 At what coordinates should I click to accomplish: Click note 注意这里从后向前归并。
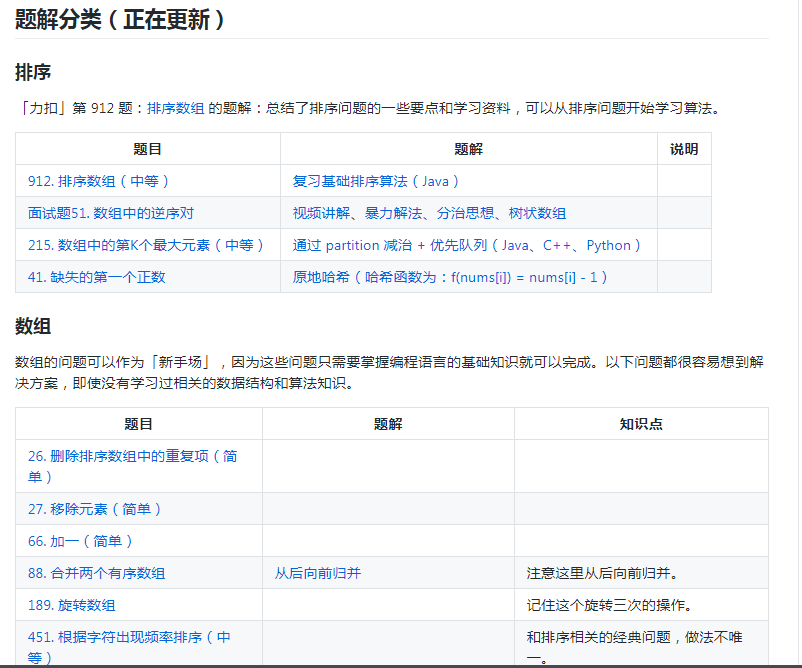point(603,573)
